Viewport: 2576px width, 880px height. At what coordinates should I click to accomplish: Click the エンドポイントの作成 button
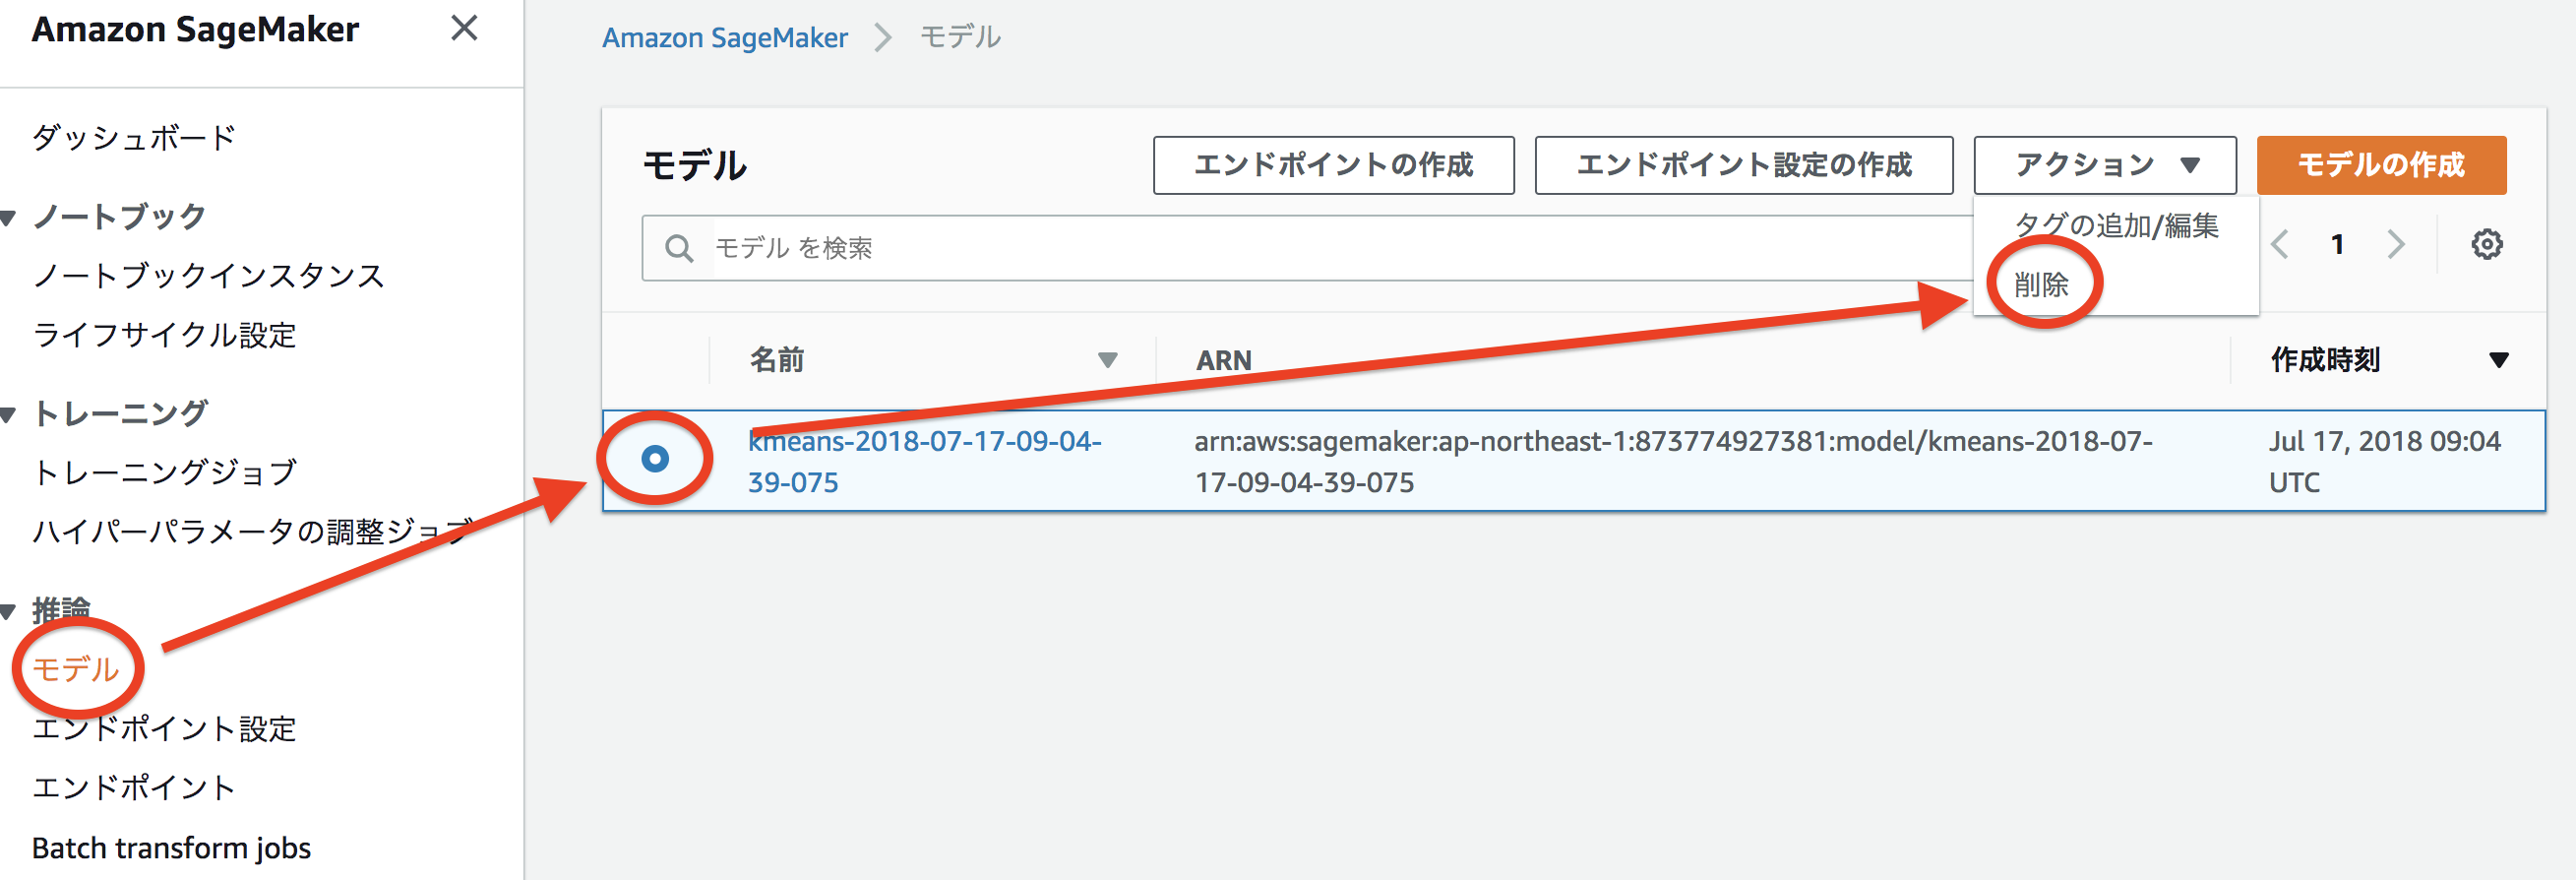[x=1333, y=165]
